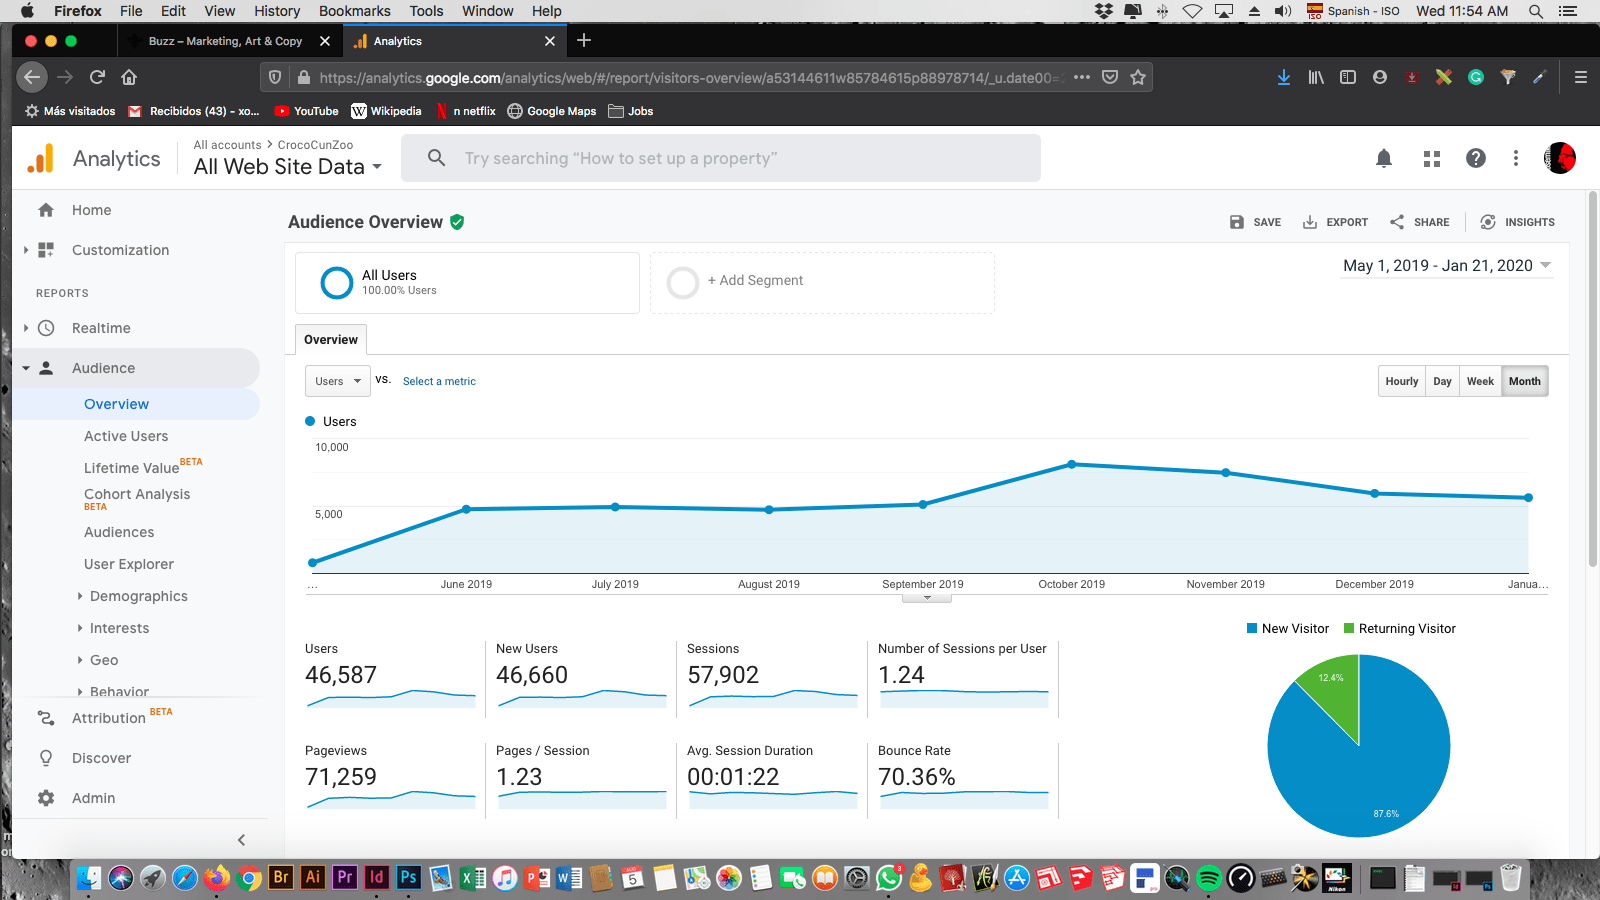Click the Help question mark icon
This screenshot has height=900, width=1600.
[1475, 158]
